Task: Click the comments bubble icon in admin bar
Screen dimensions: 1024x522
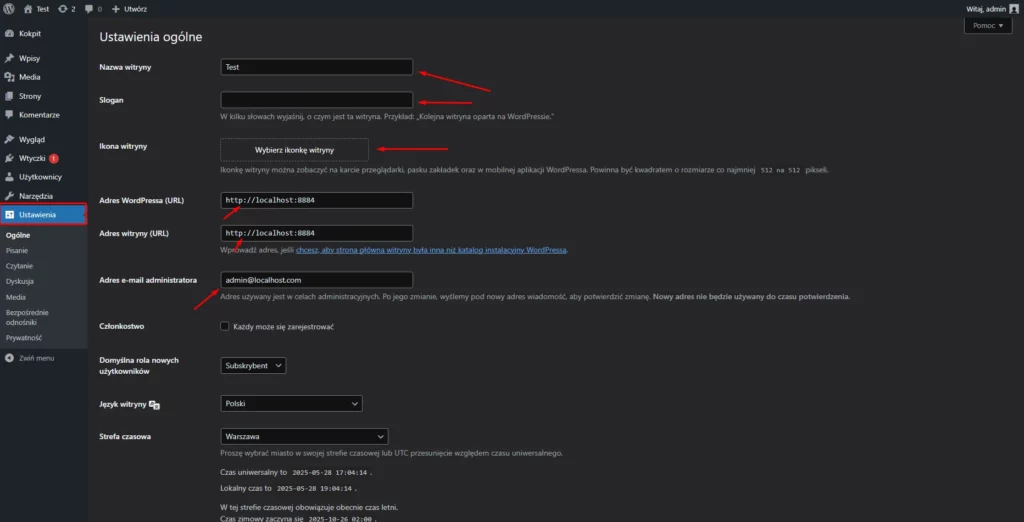Action: [x=88, y=8]
